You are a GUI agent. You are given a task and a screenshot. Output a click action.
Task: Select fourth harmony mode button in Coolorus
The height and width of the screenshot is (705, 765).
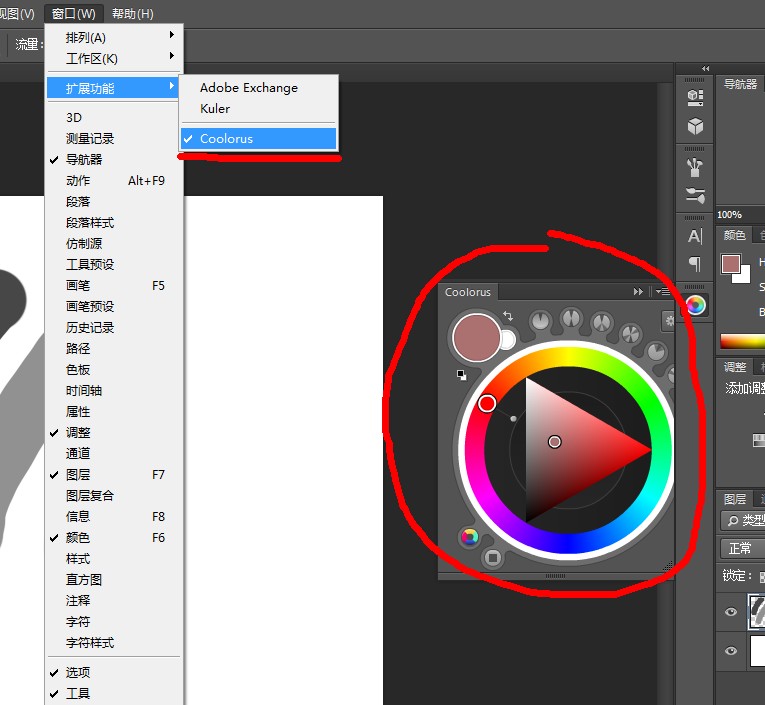[630, 334]
